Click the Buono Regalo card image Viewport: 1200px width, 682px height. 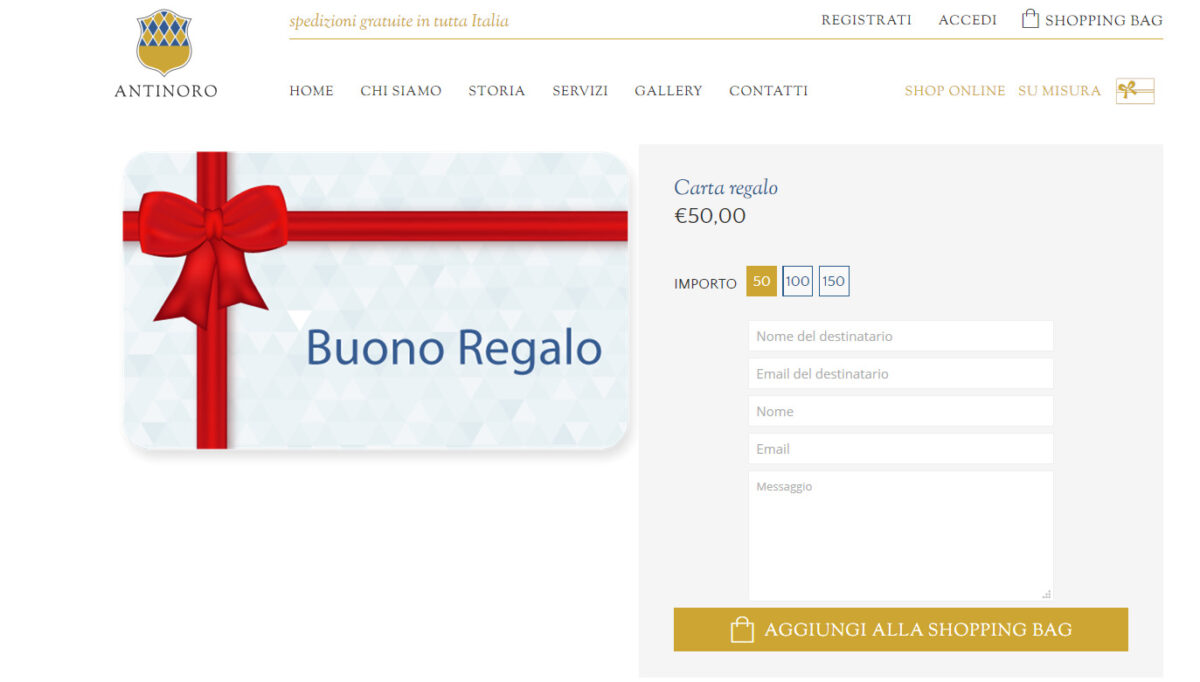tap(375, 300)
